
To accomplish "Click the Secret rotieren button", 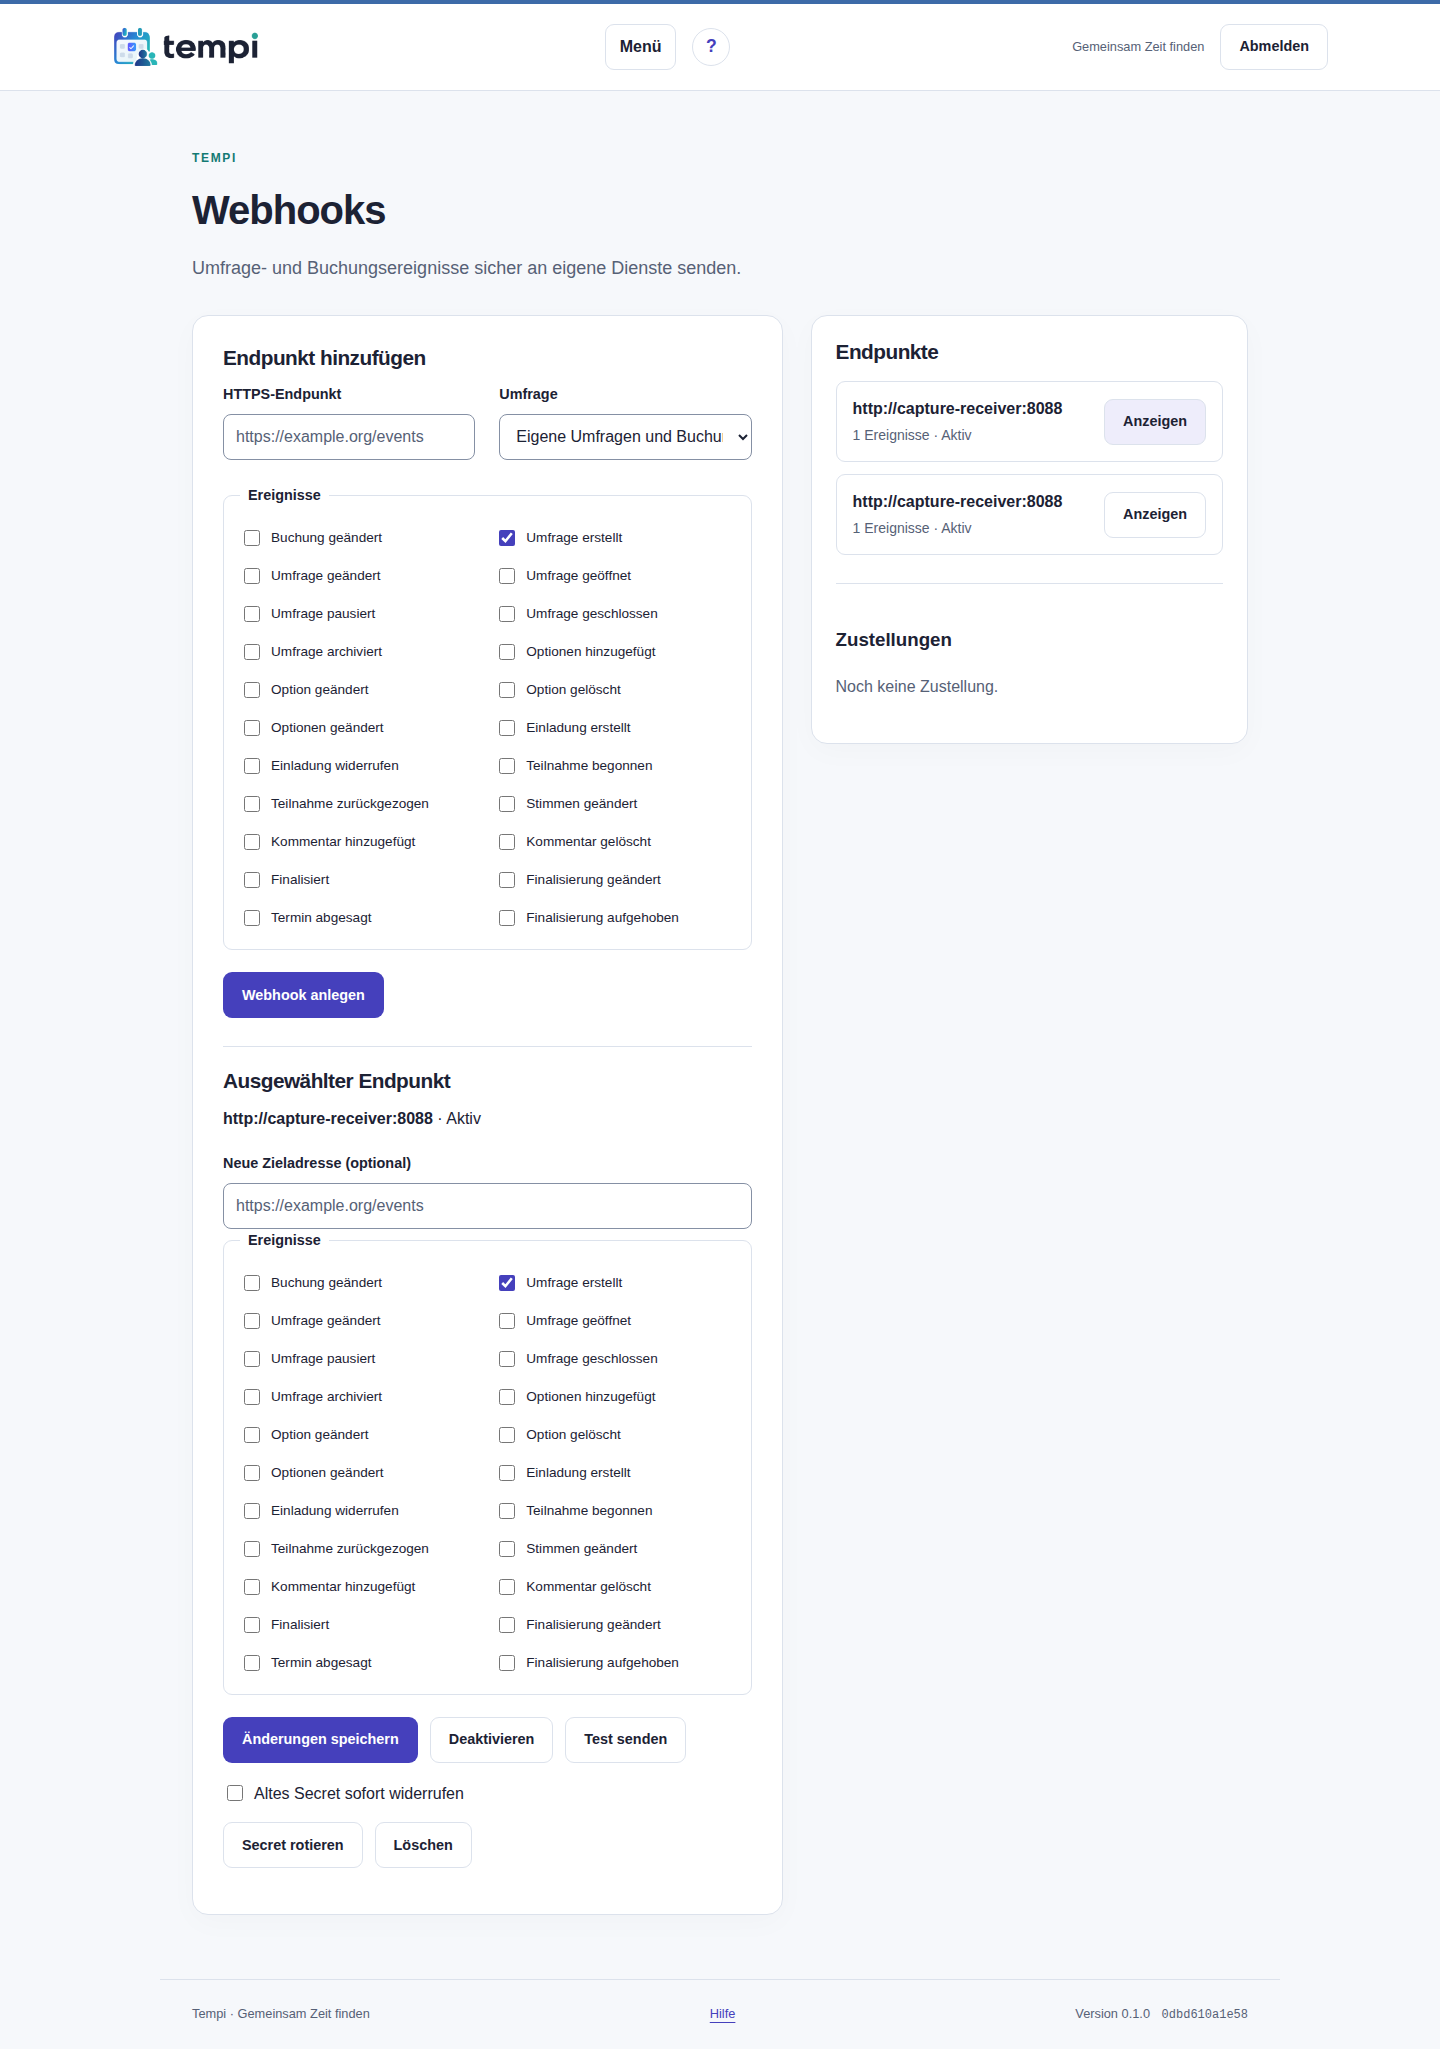I will [292, 1845].
